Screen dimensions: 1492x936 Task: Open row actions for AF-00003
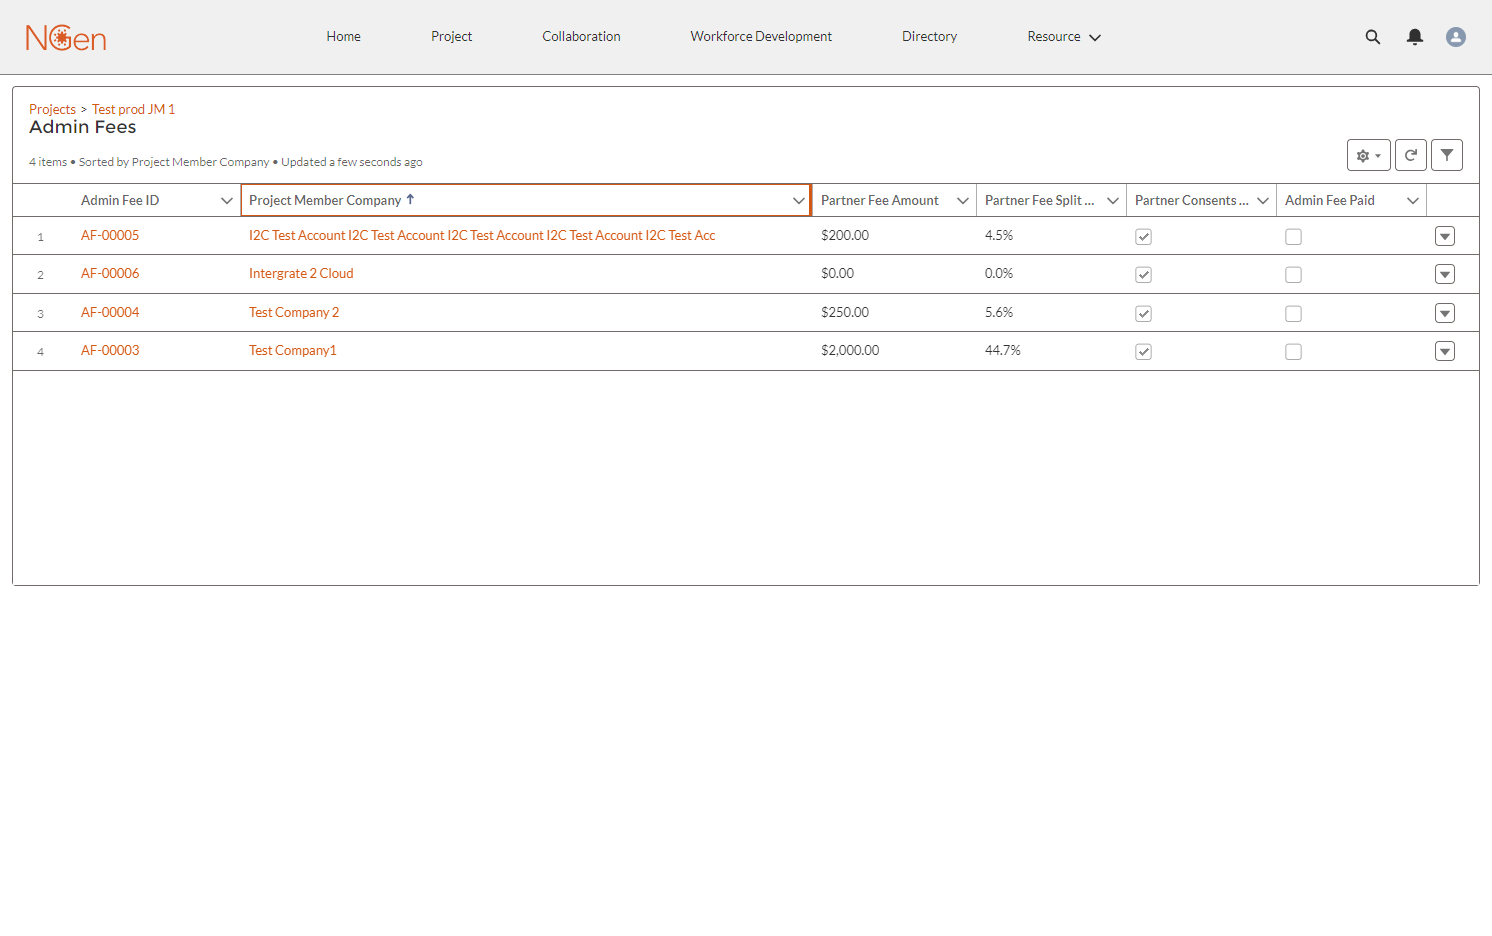(1445, 351)
